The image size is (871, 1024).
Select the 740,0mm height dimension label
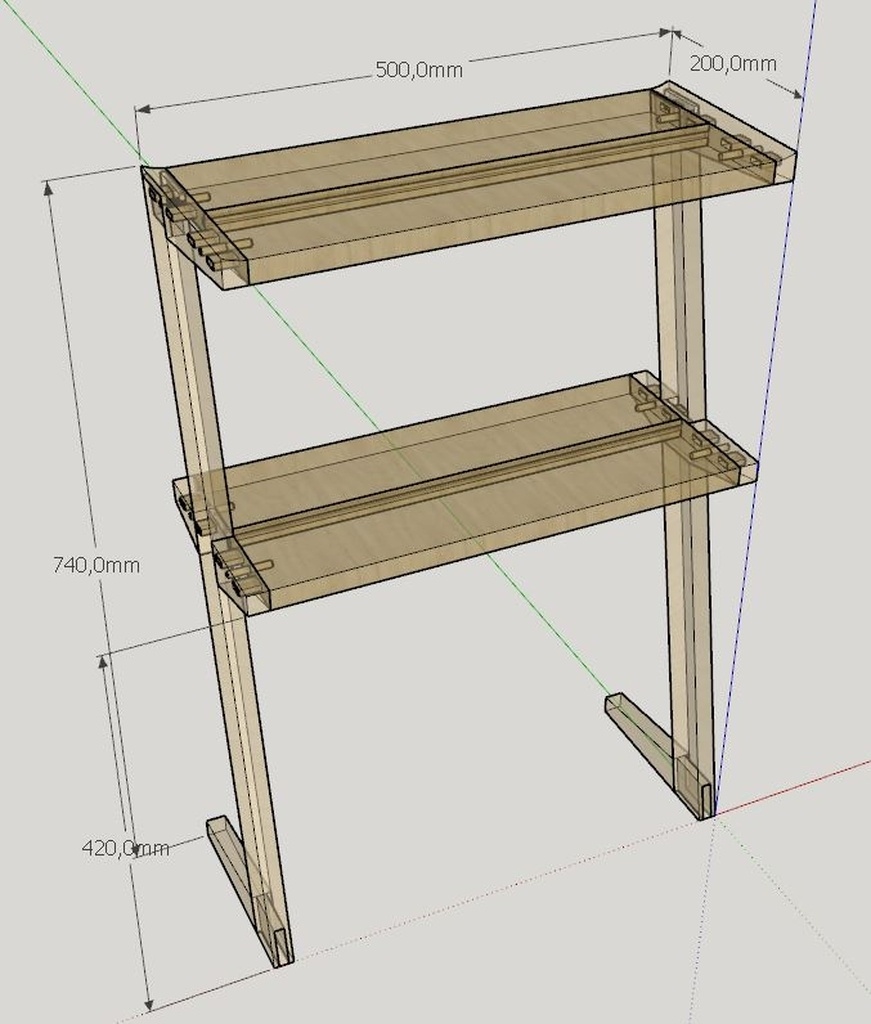pyautogui.click(x=96, y=564)
